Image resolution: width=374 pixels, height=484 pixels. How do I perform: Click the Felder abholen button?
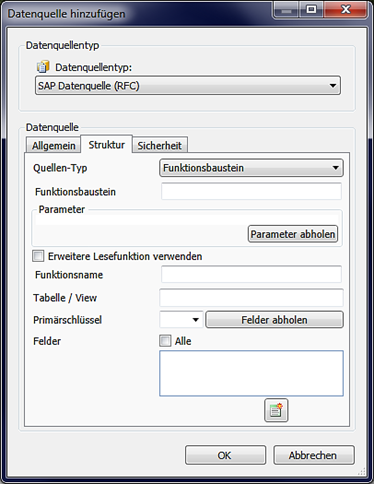tap(274, 320)
